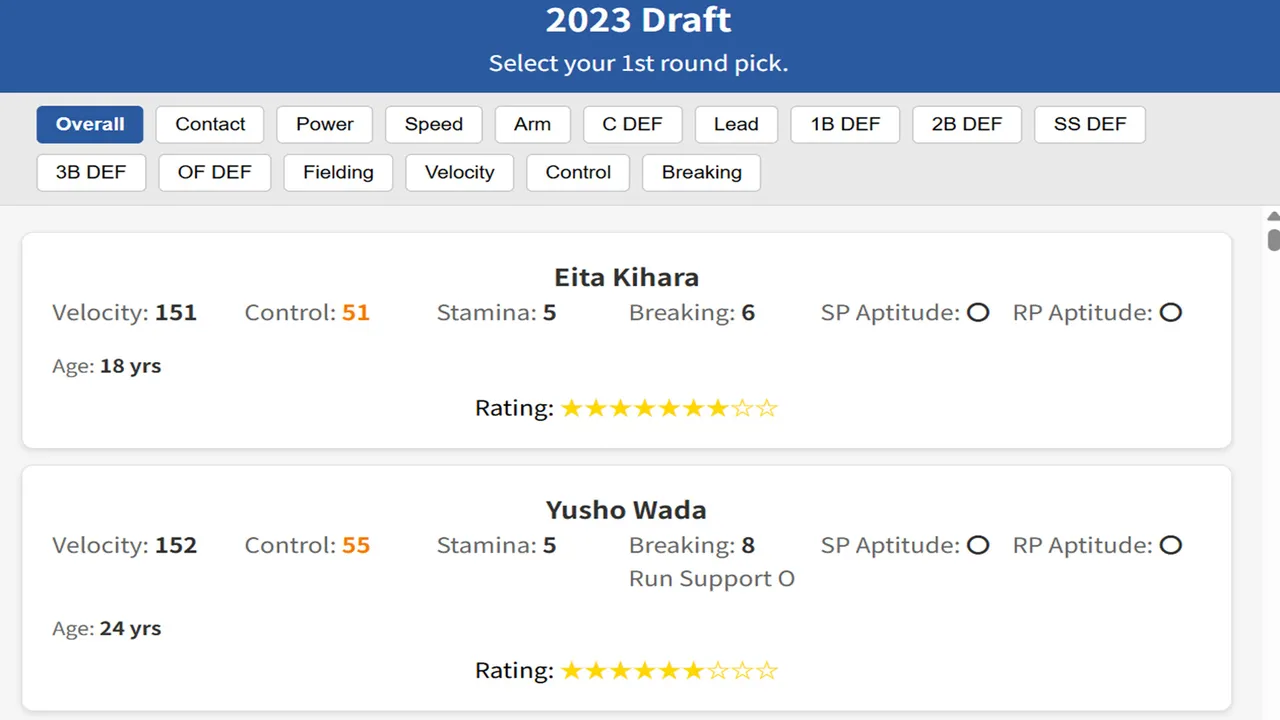
Task: Choose the 3B DEF filter
Action: tap(91, 172)
